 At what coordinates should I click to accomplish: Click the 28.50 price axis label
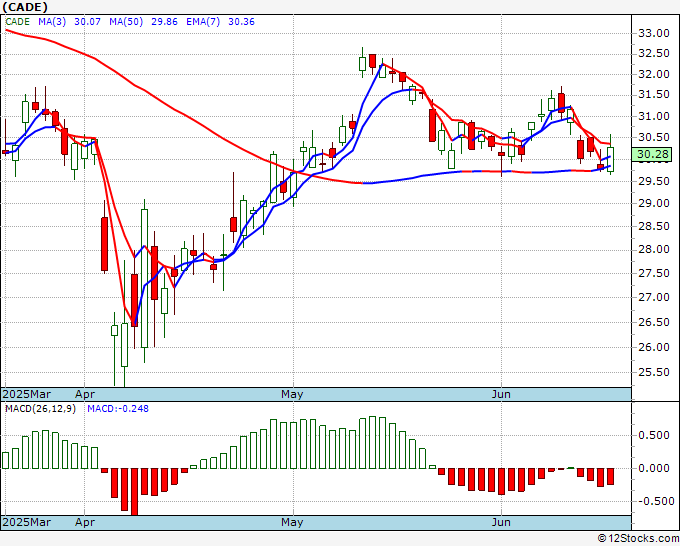(654, 227)
